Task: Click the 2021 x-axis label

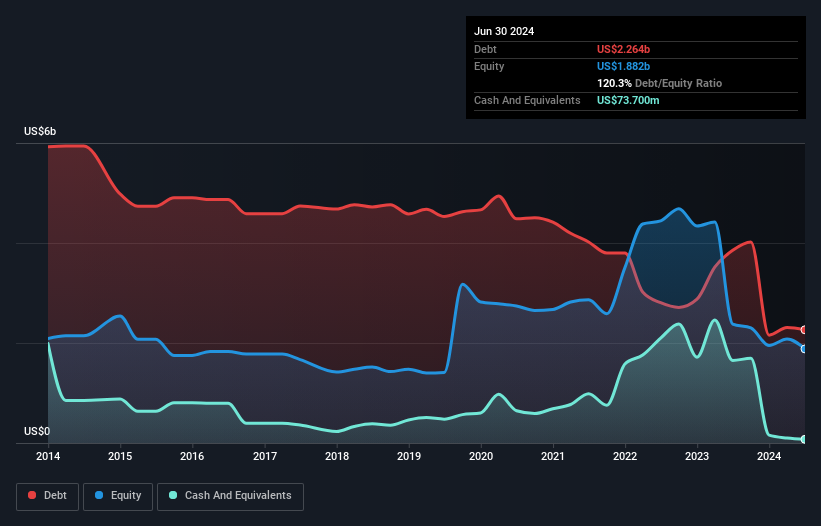Action: 553,456
